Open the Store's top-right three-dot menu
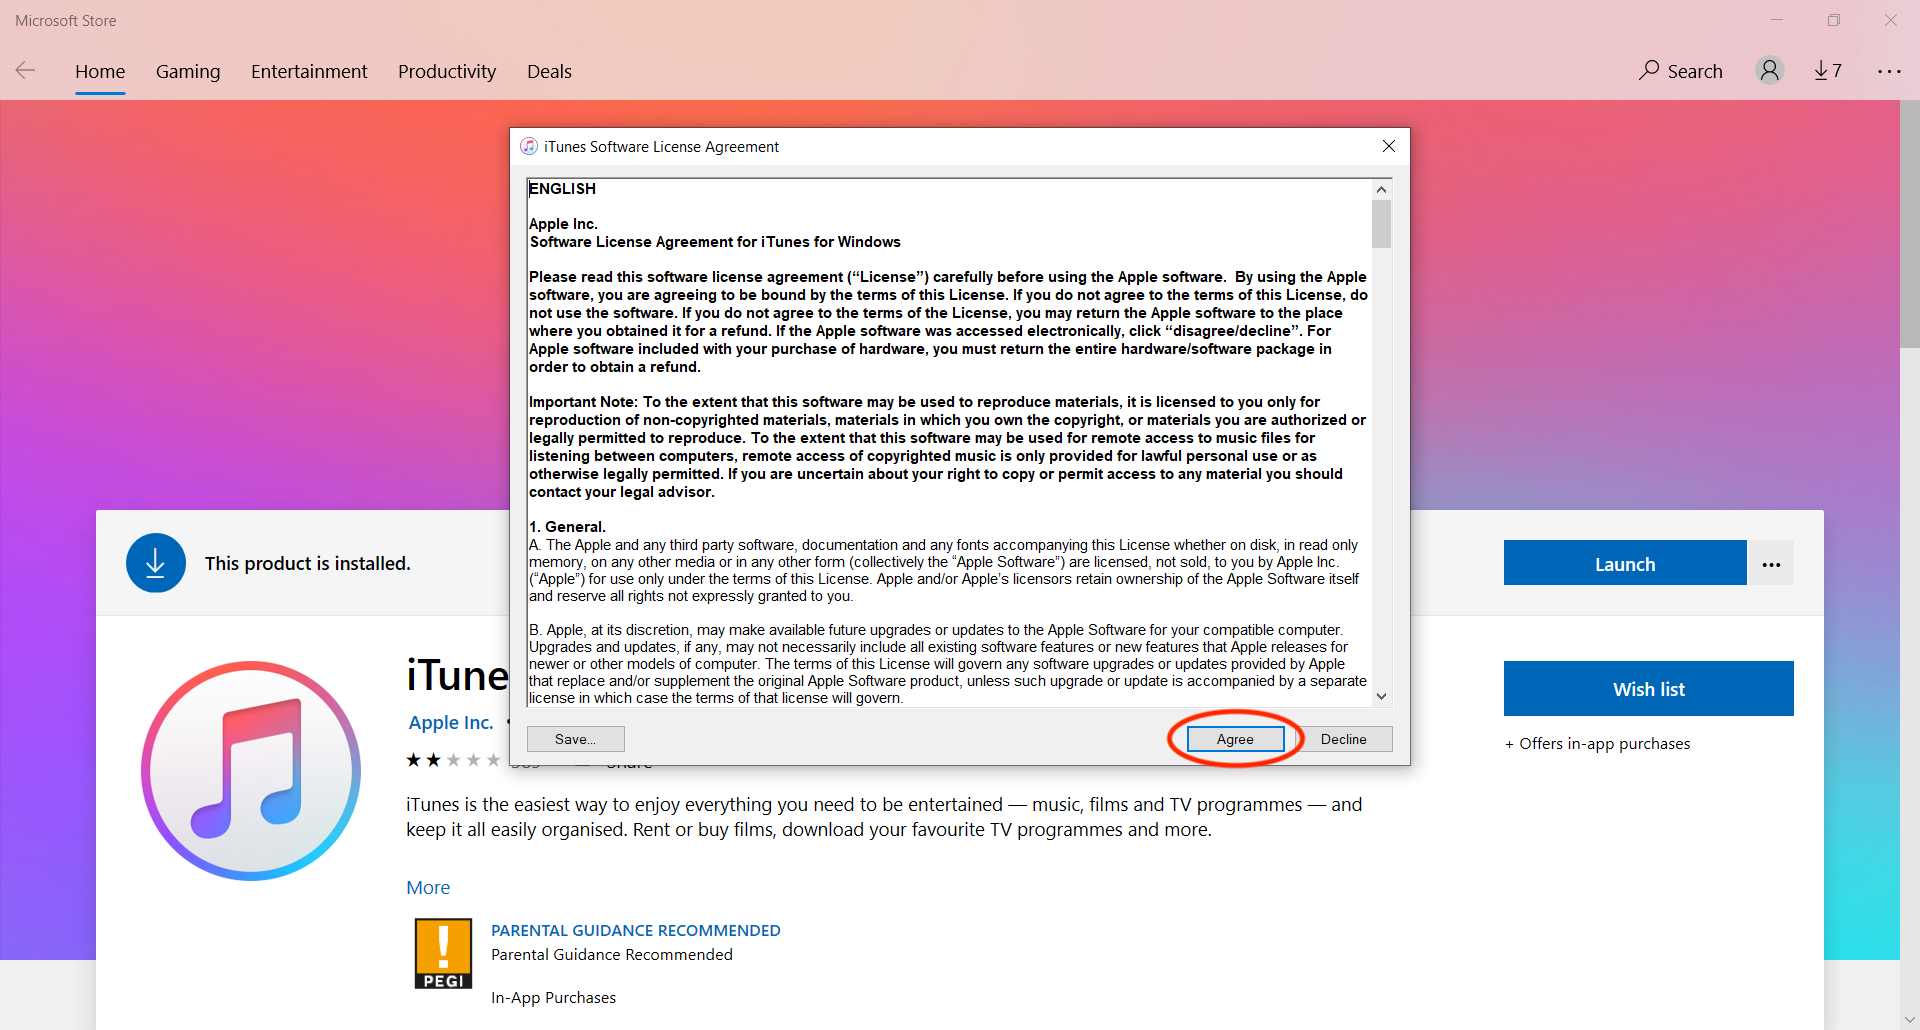The width and height of the screenshot is (1920, 1030). (1889, 71)
